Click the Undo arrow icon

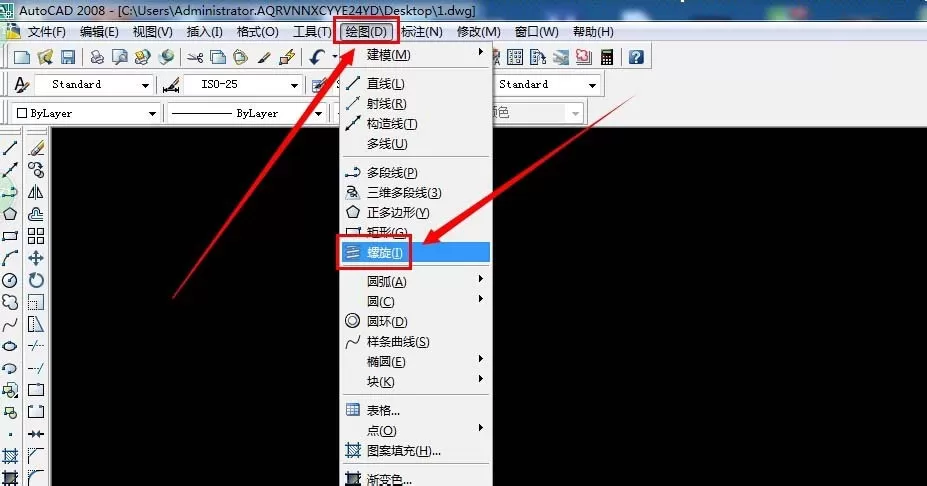(317, 57)
